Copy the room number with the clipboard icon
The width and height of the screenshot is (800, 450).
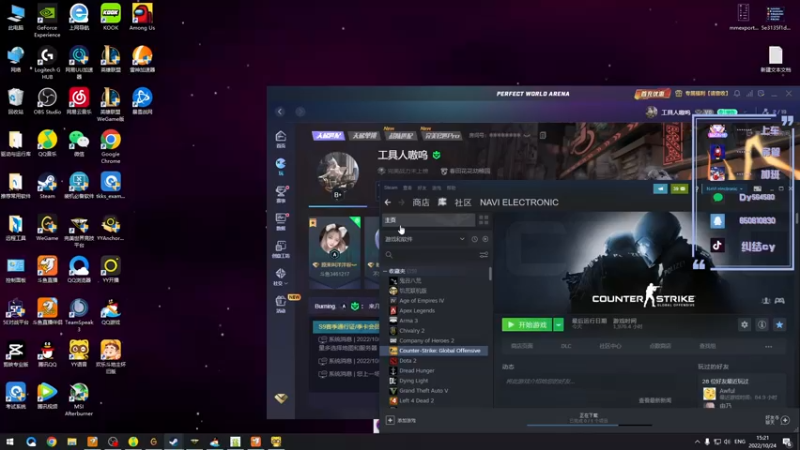pyautogui.click(x=543, y=135)
